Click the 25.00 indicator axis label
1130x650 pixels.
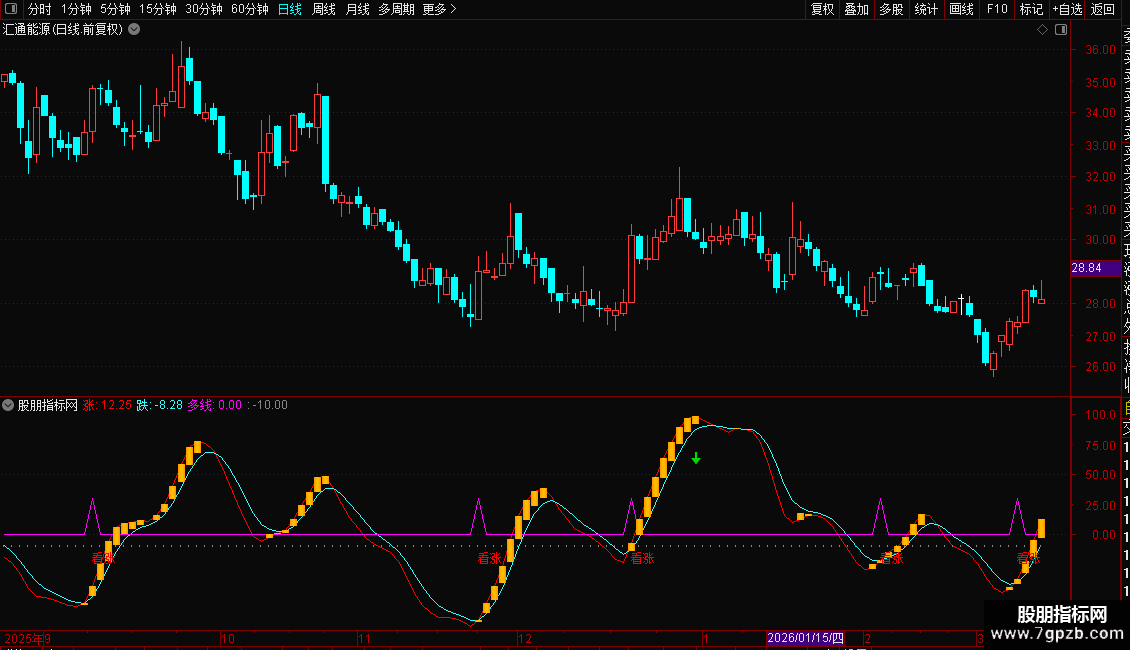click(1100, 505)
